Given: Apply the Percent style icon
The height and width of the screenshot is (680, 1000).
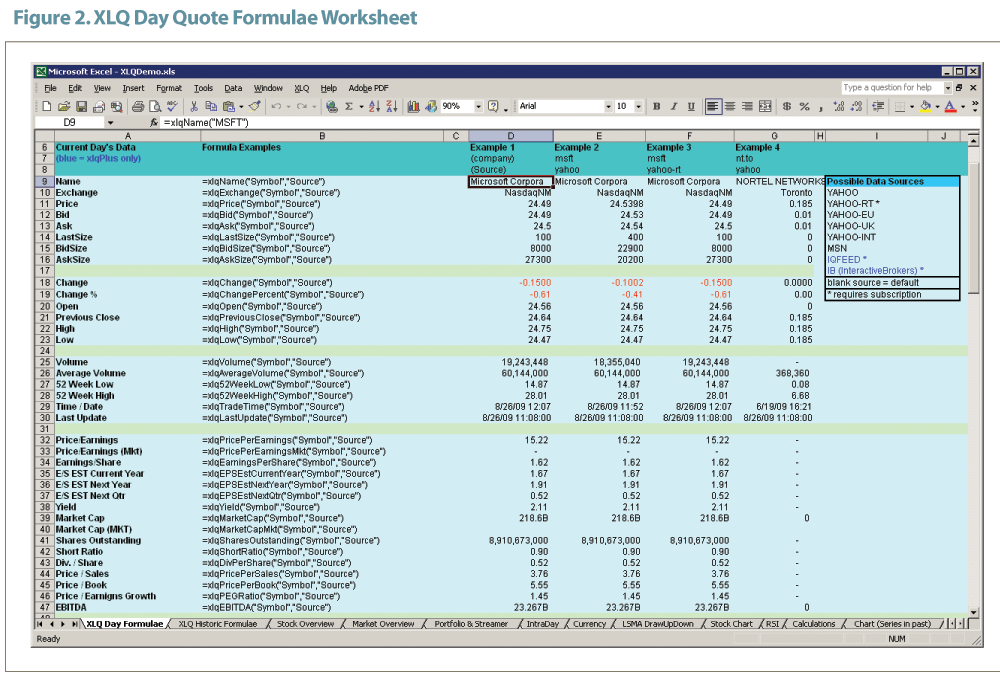Looking at the screenshot, I should click(804, 107).
